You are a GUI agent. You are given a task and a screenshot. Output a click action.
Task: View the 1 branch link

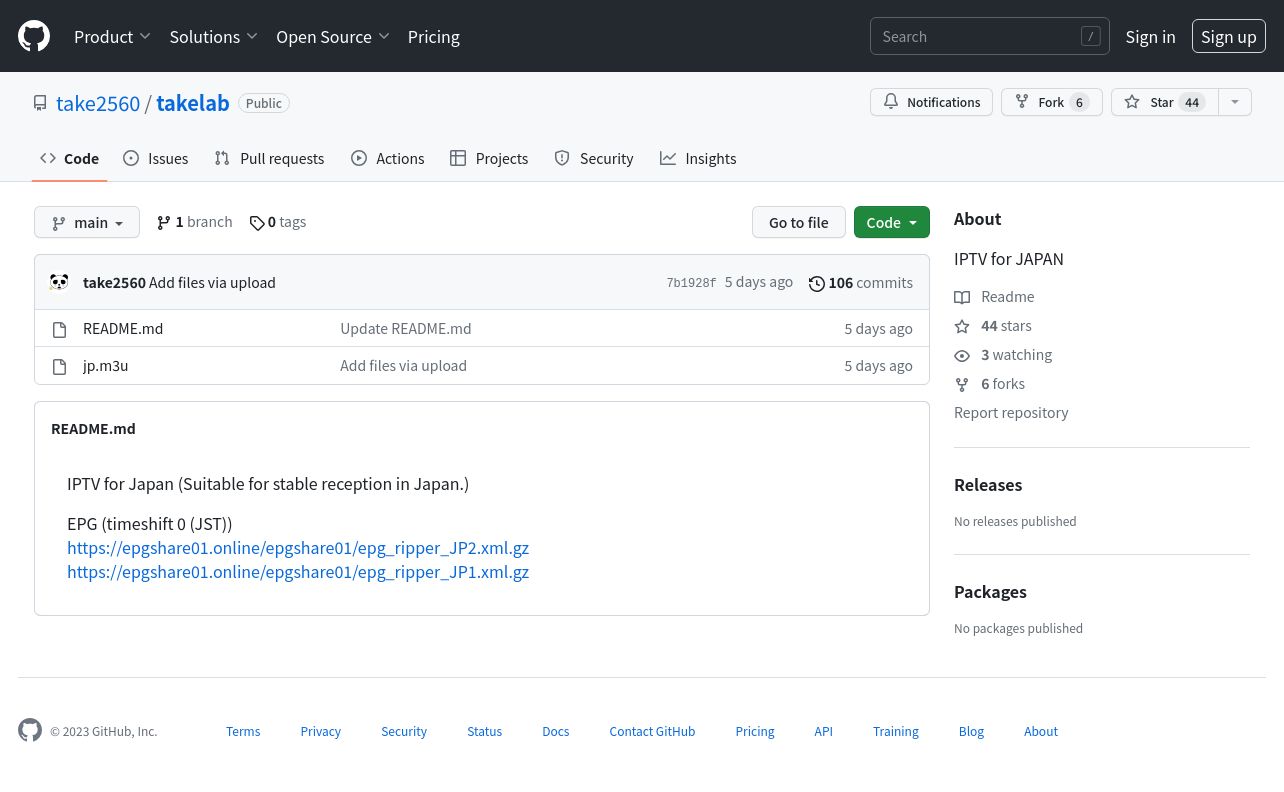(x=195, y=222)
